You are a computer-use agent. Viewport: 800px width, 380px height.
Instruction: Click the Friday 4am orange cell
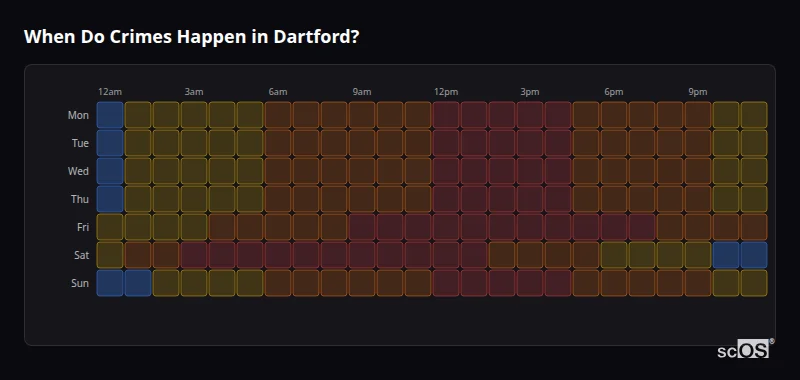(222, 227)
